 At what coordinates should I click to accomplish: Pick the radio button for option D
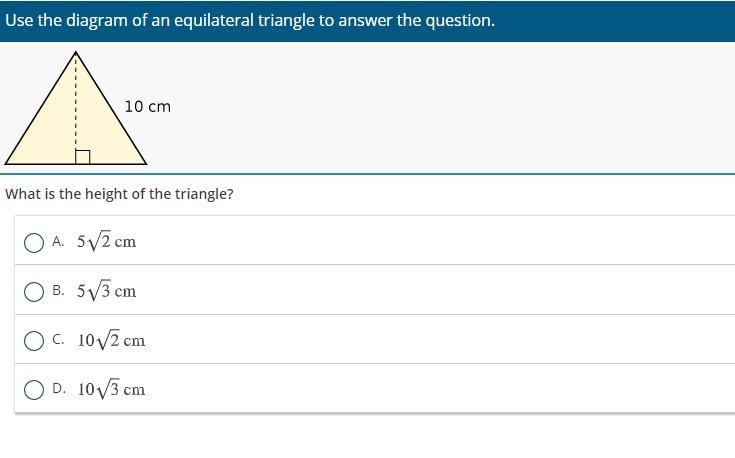[x=34, y=390]
